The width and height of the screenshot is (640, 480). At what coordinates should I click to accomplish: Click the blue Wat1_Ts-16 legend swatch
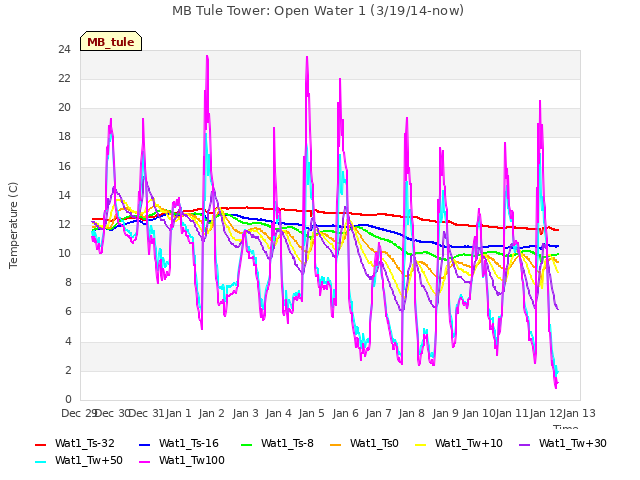point(145,444)
